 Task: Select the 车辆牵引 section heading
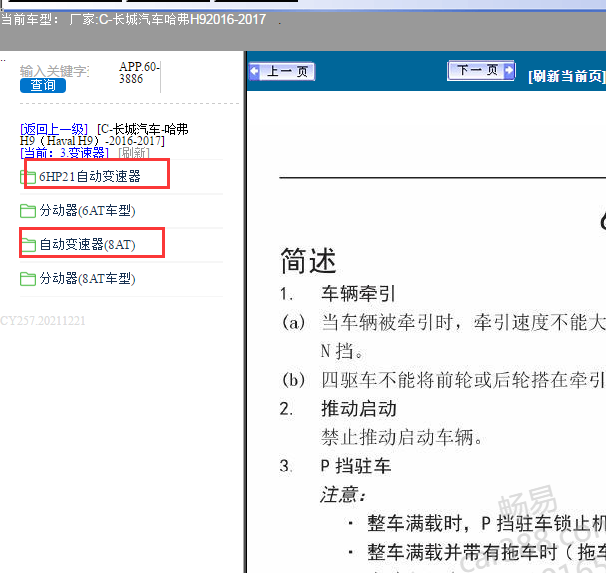pos(358,294)
